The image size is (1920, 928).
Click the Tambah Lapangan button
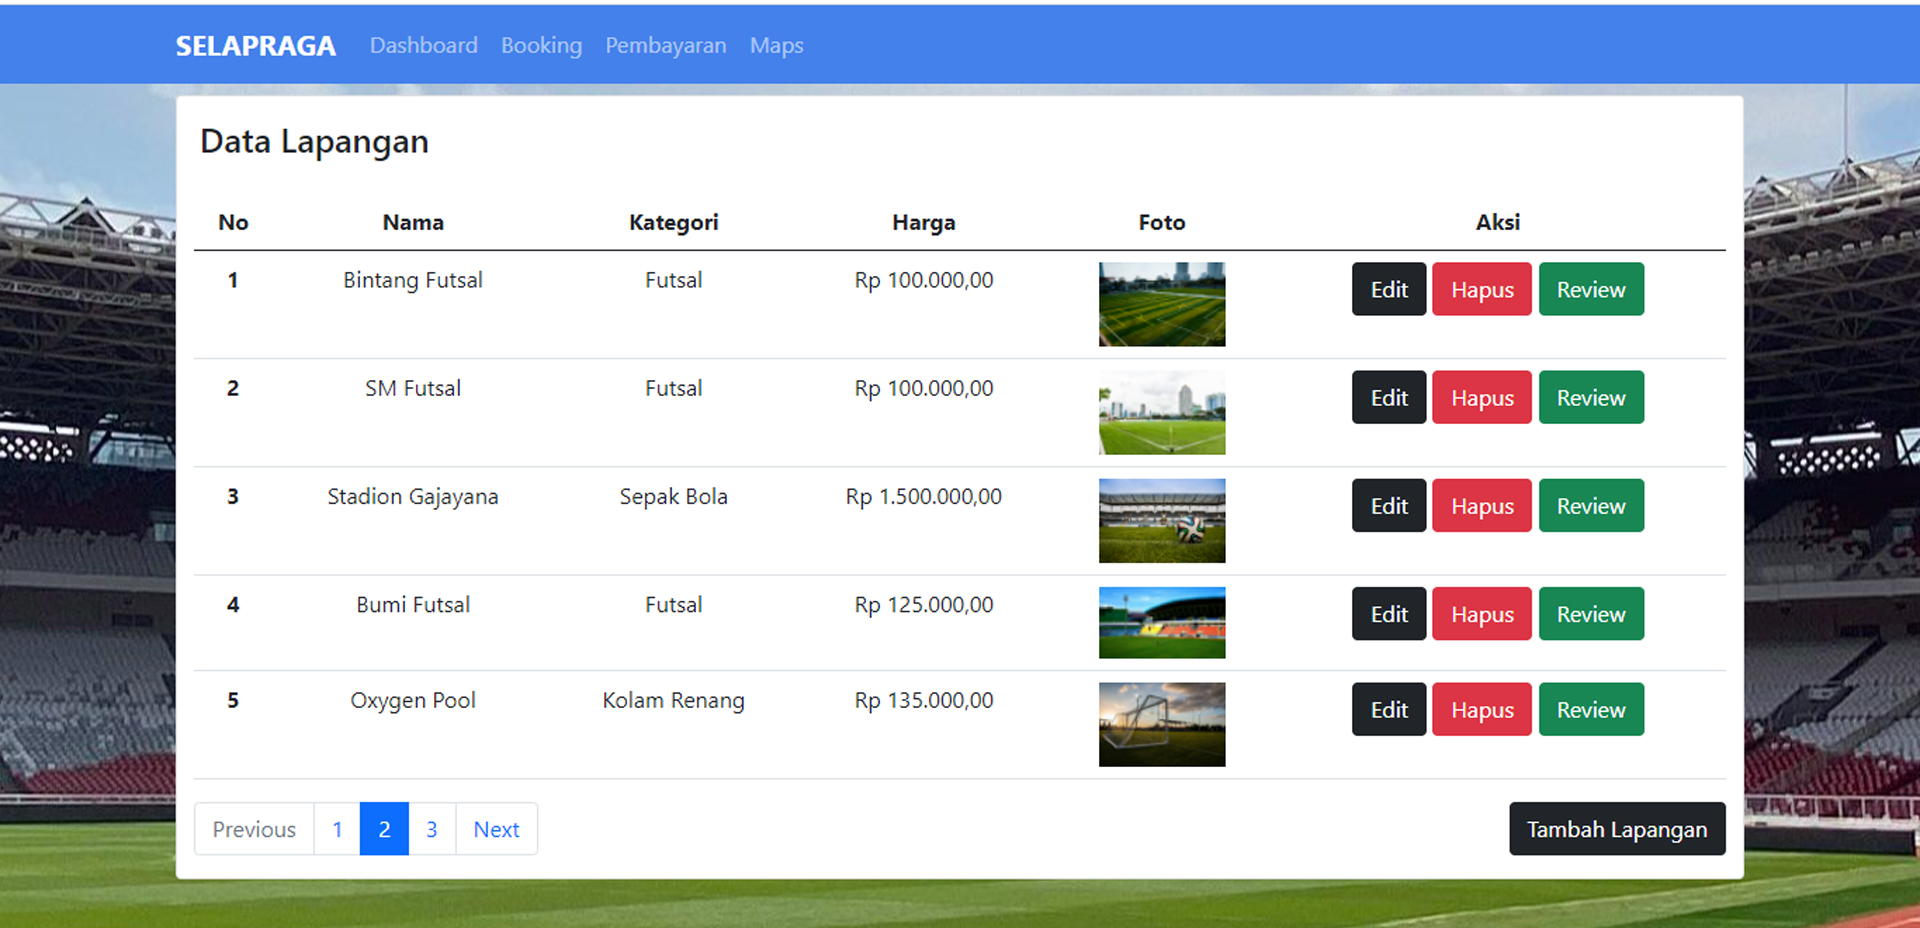click(x=1617, y=829)
